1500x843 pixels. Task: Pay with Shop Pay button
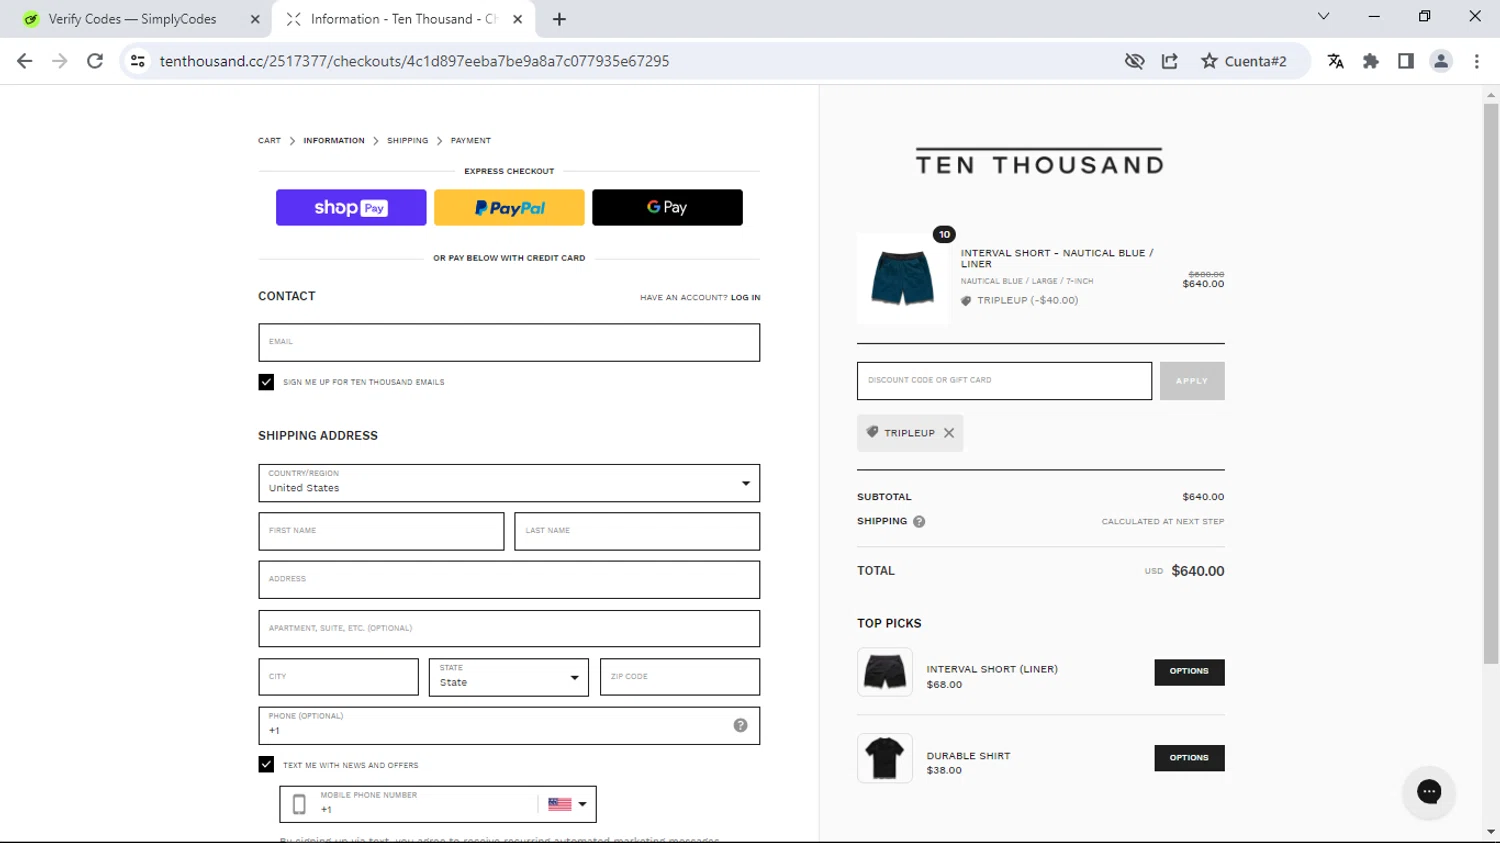pyautogui.click(x=351, y=207)
